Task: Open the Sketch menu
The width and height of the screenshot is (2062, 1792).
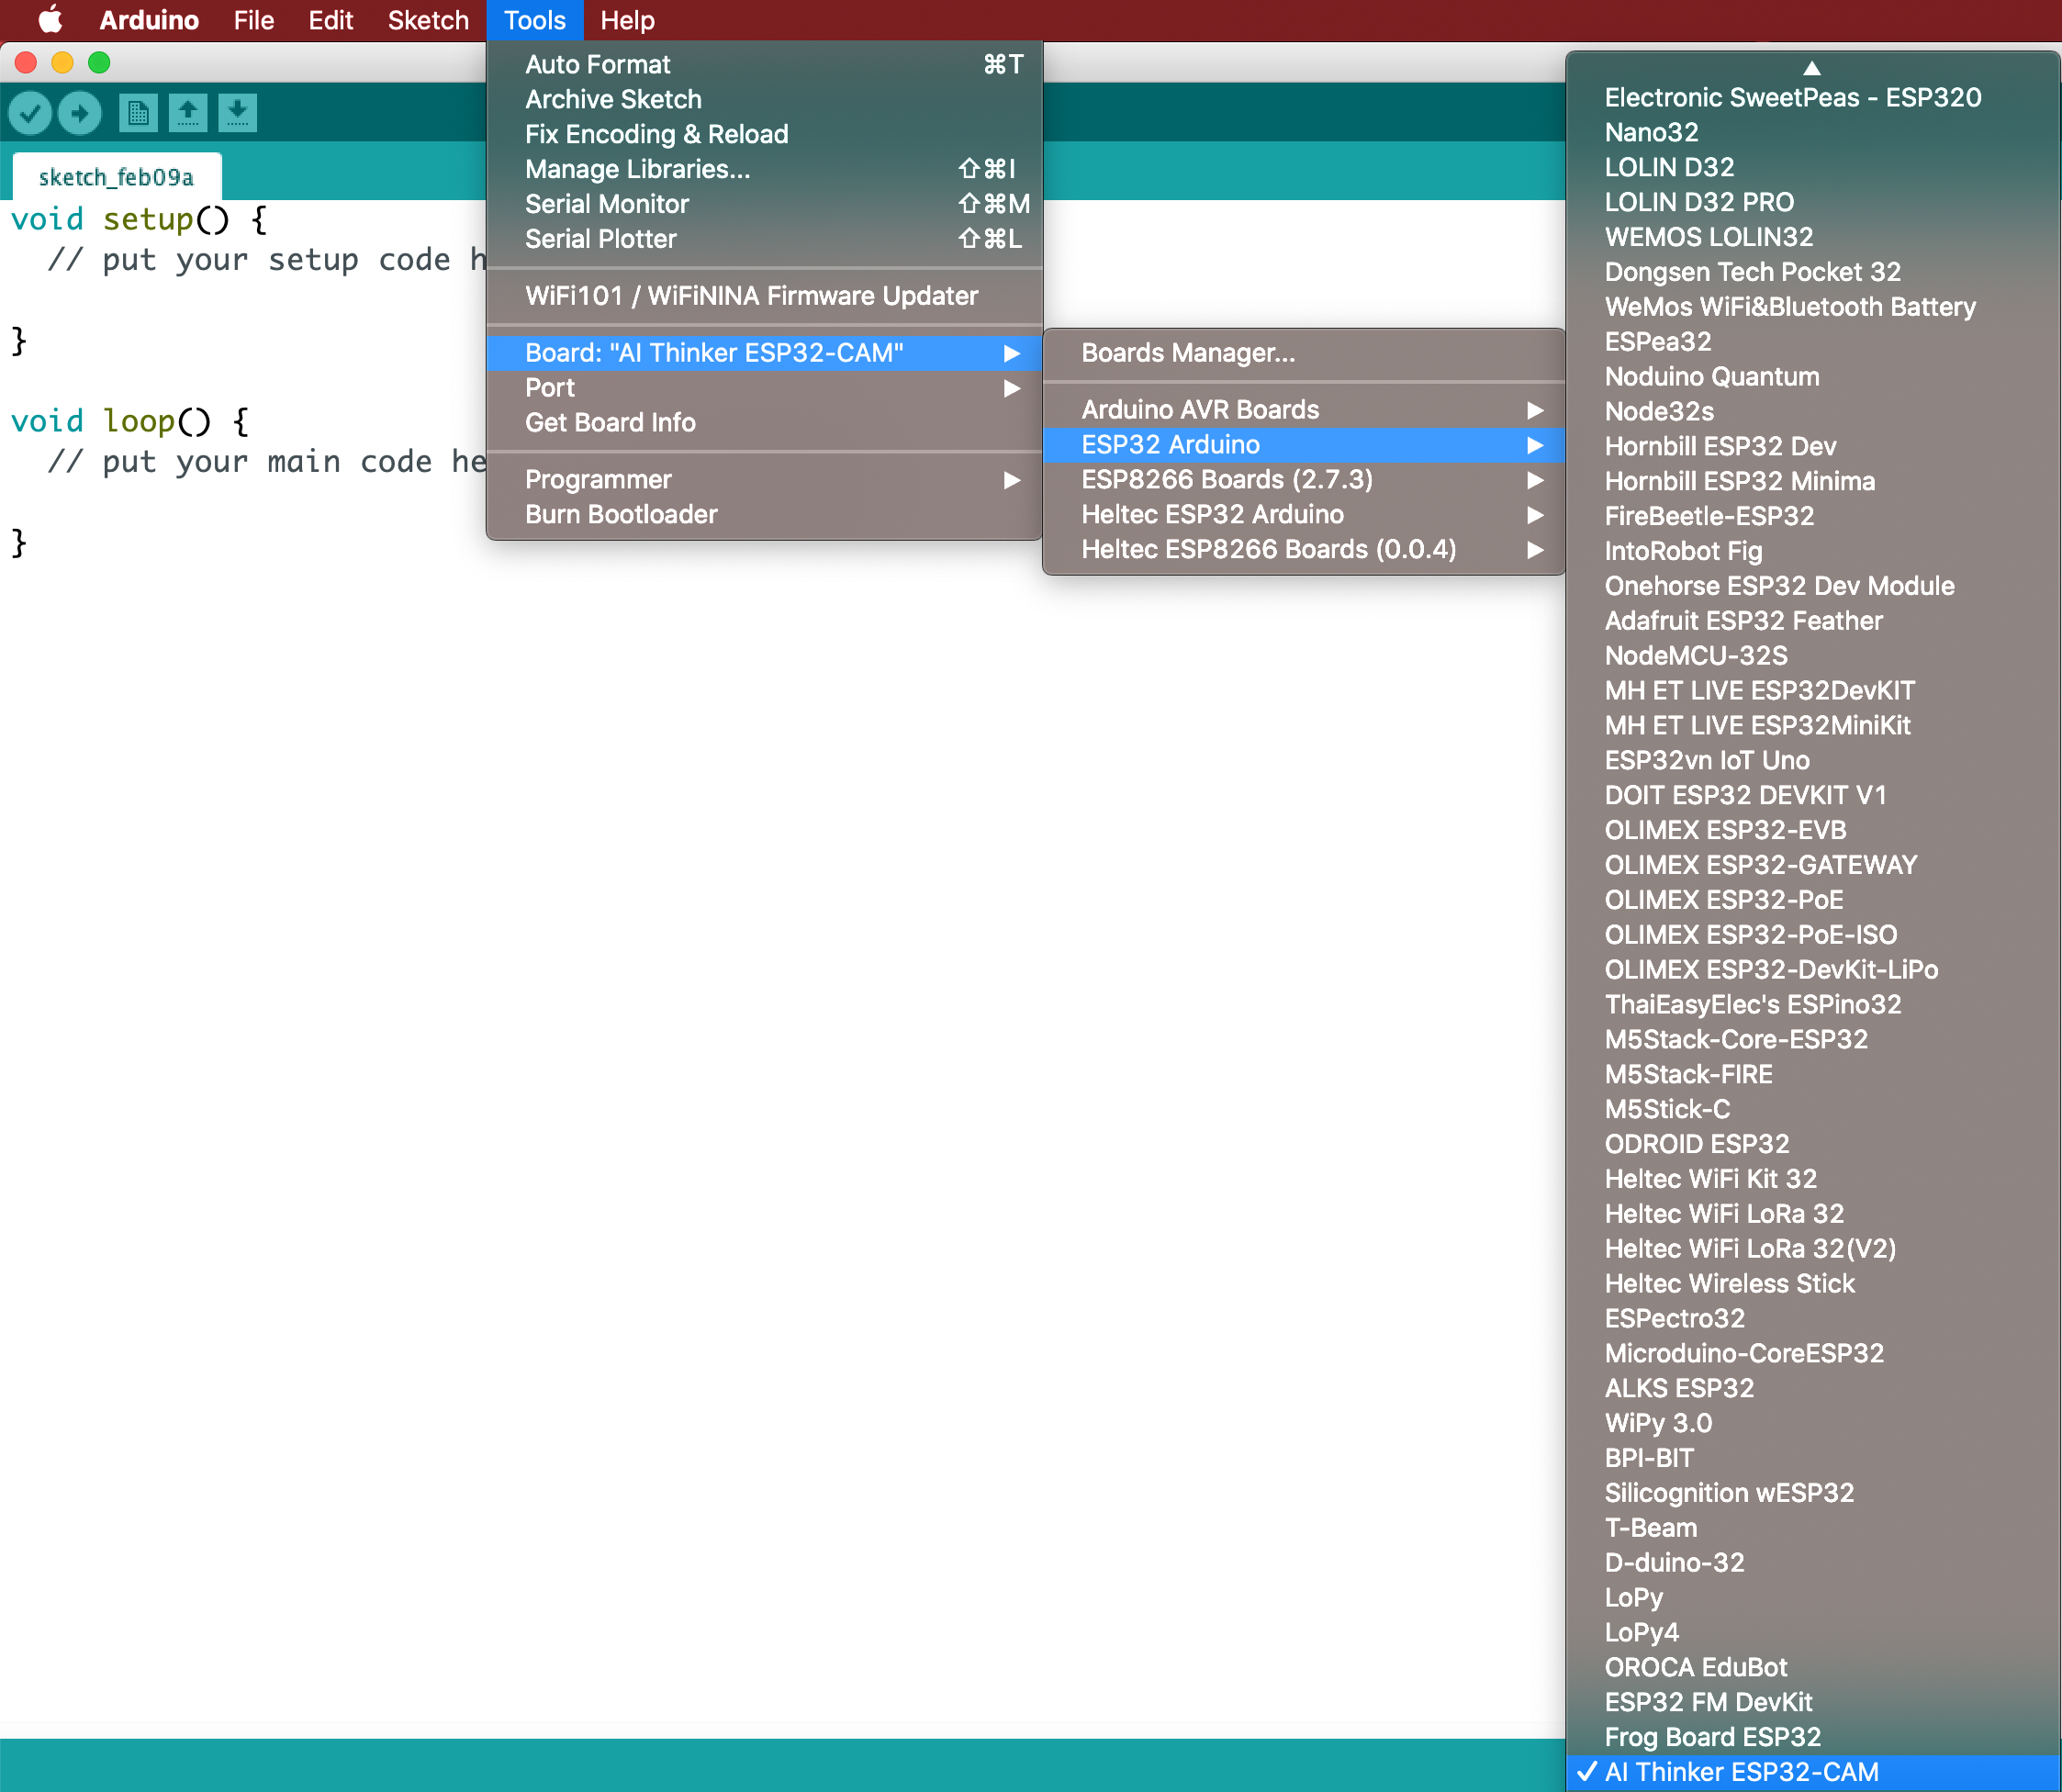Action: click(x=428, y=20)
